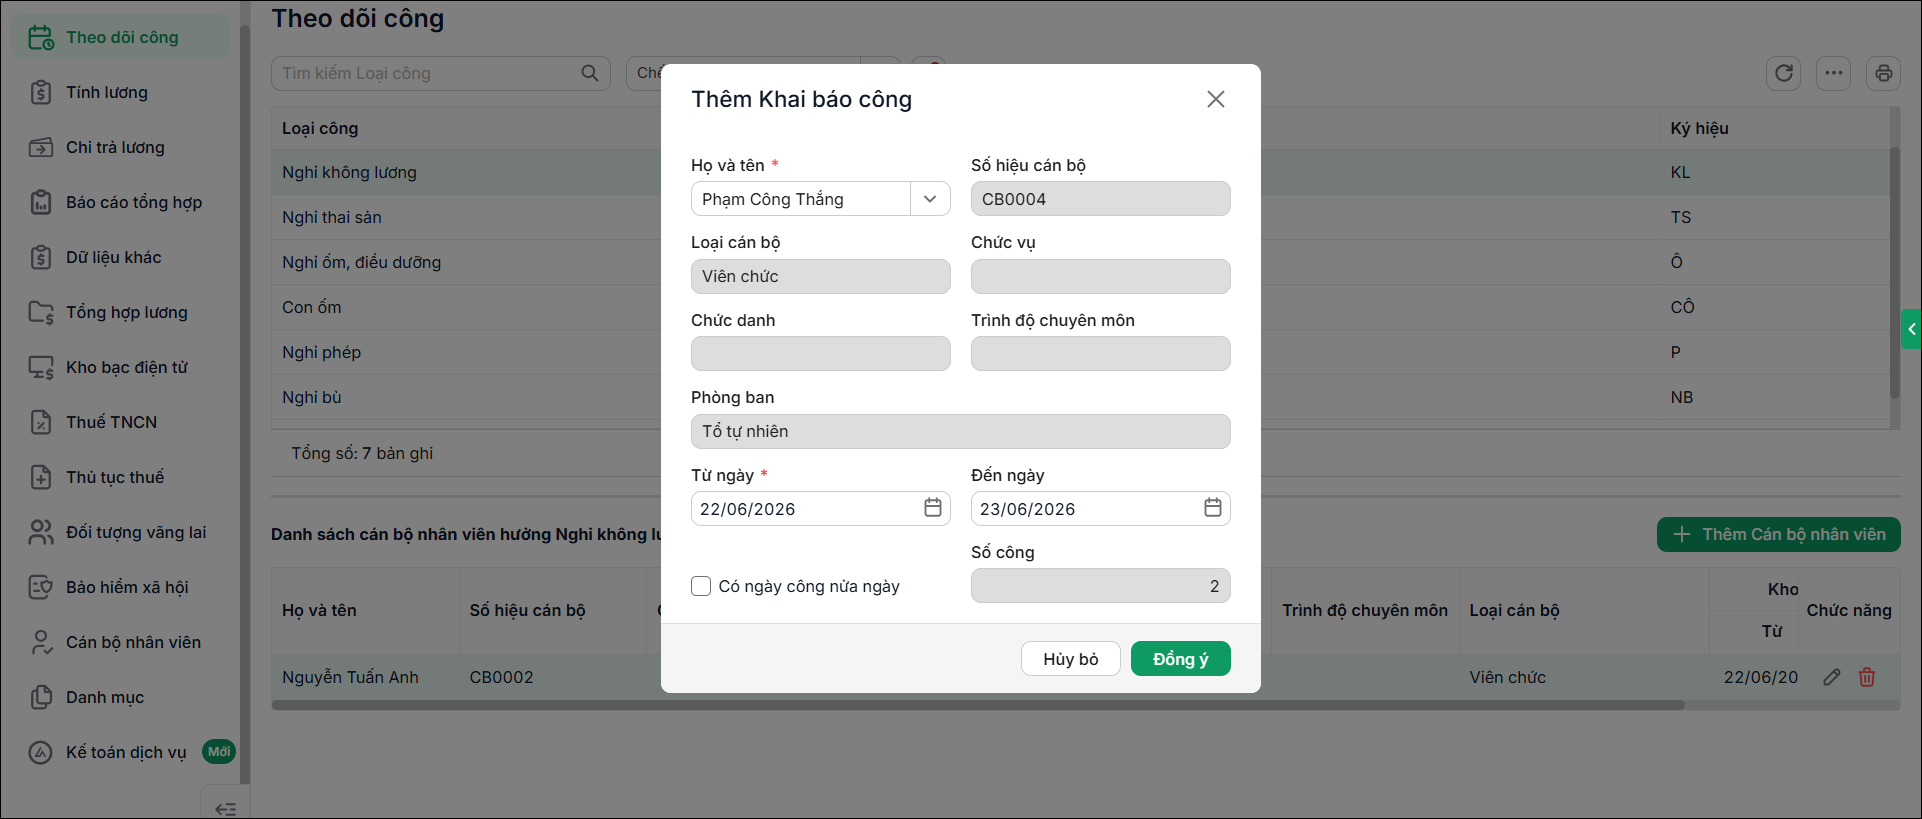Click the Phòng ban field
The image size is (1922, 819).
pyautogui.click(x=960, y=431)
